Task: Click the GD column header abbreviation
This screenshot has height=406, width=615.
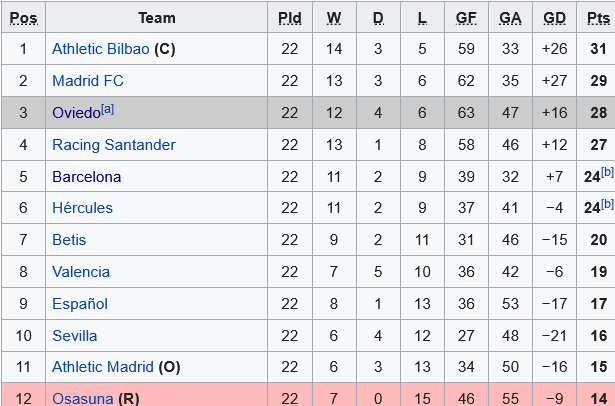Action: tap(555, 18)
